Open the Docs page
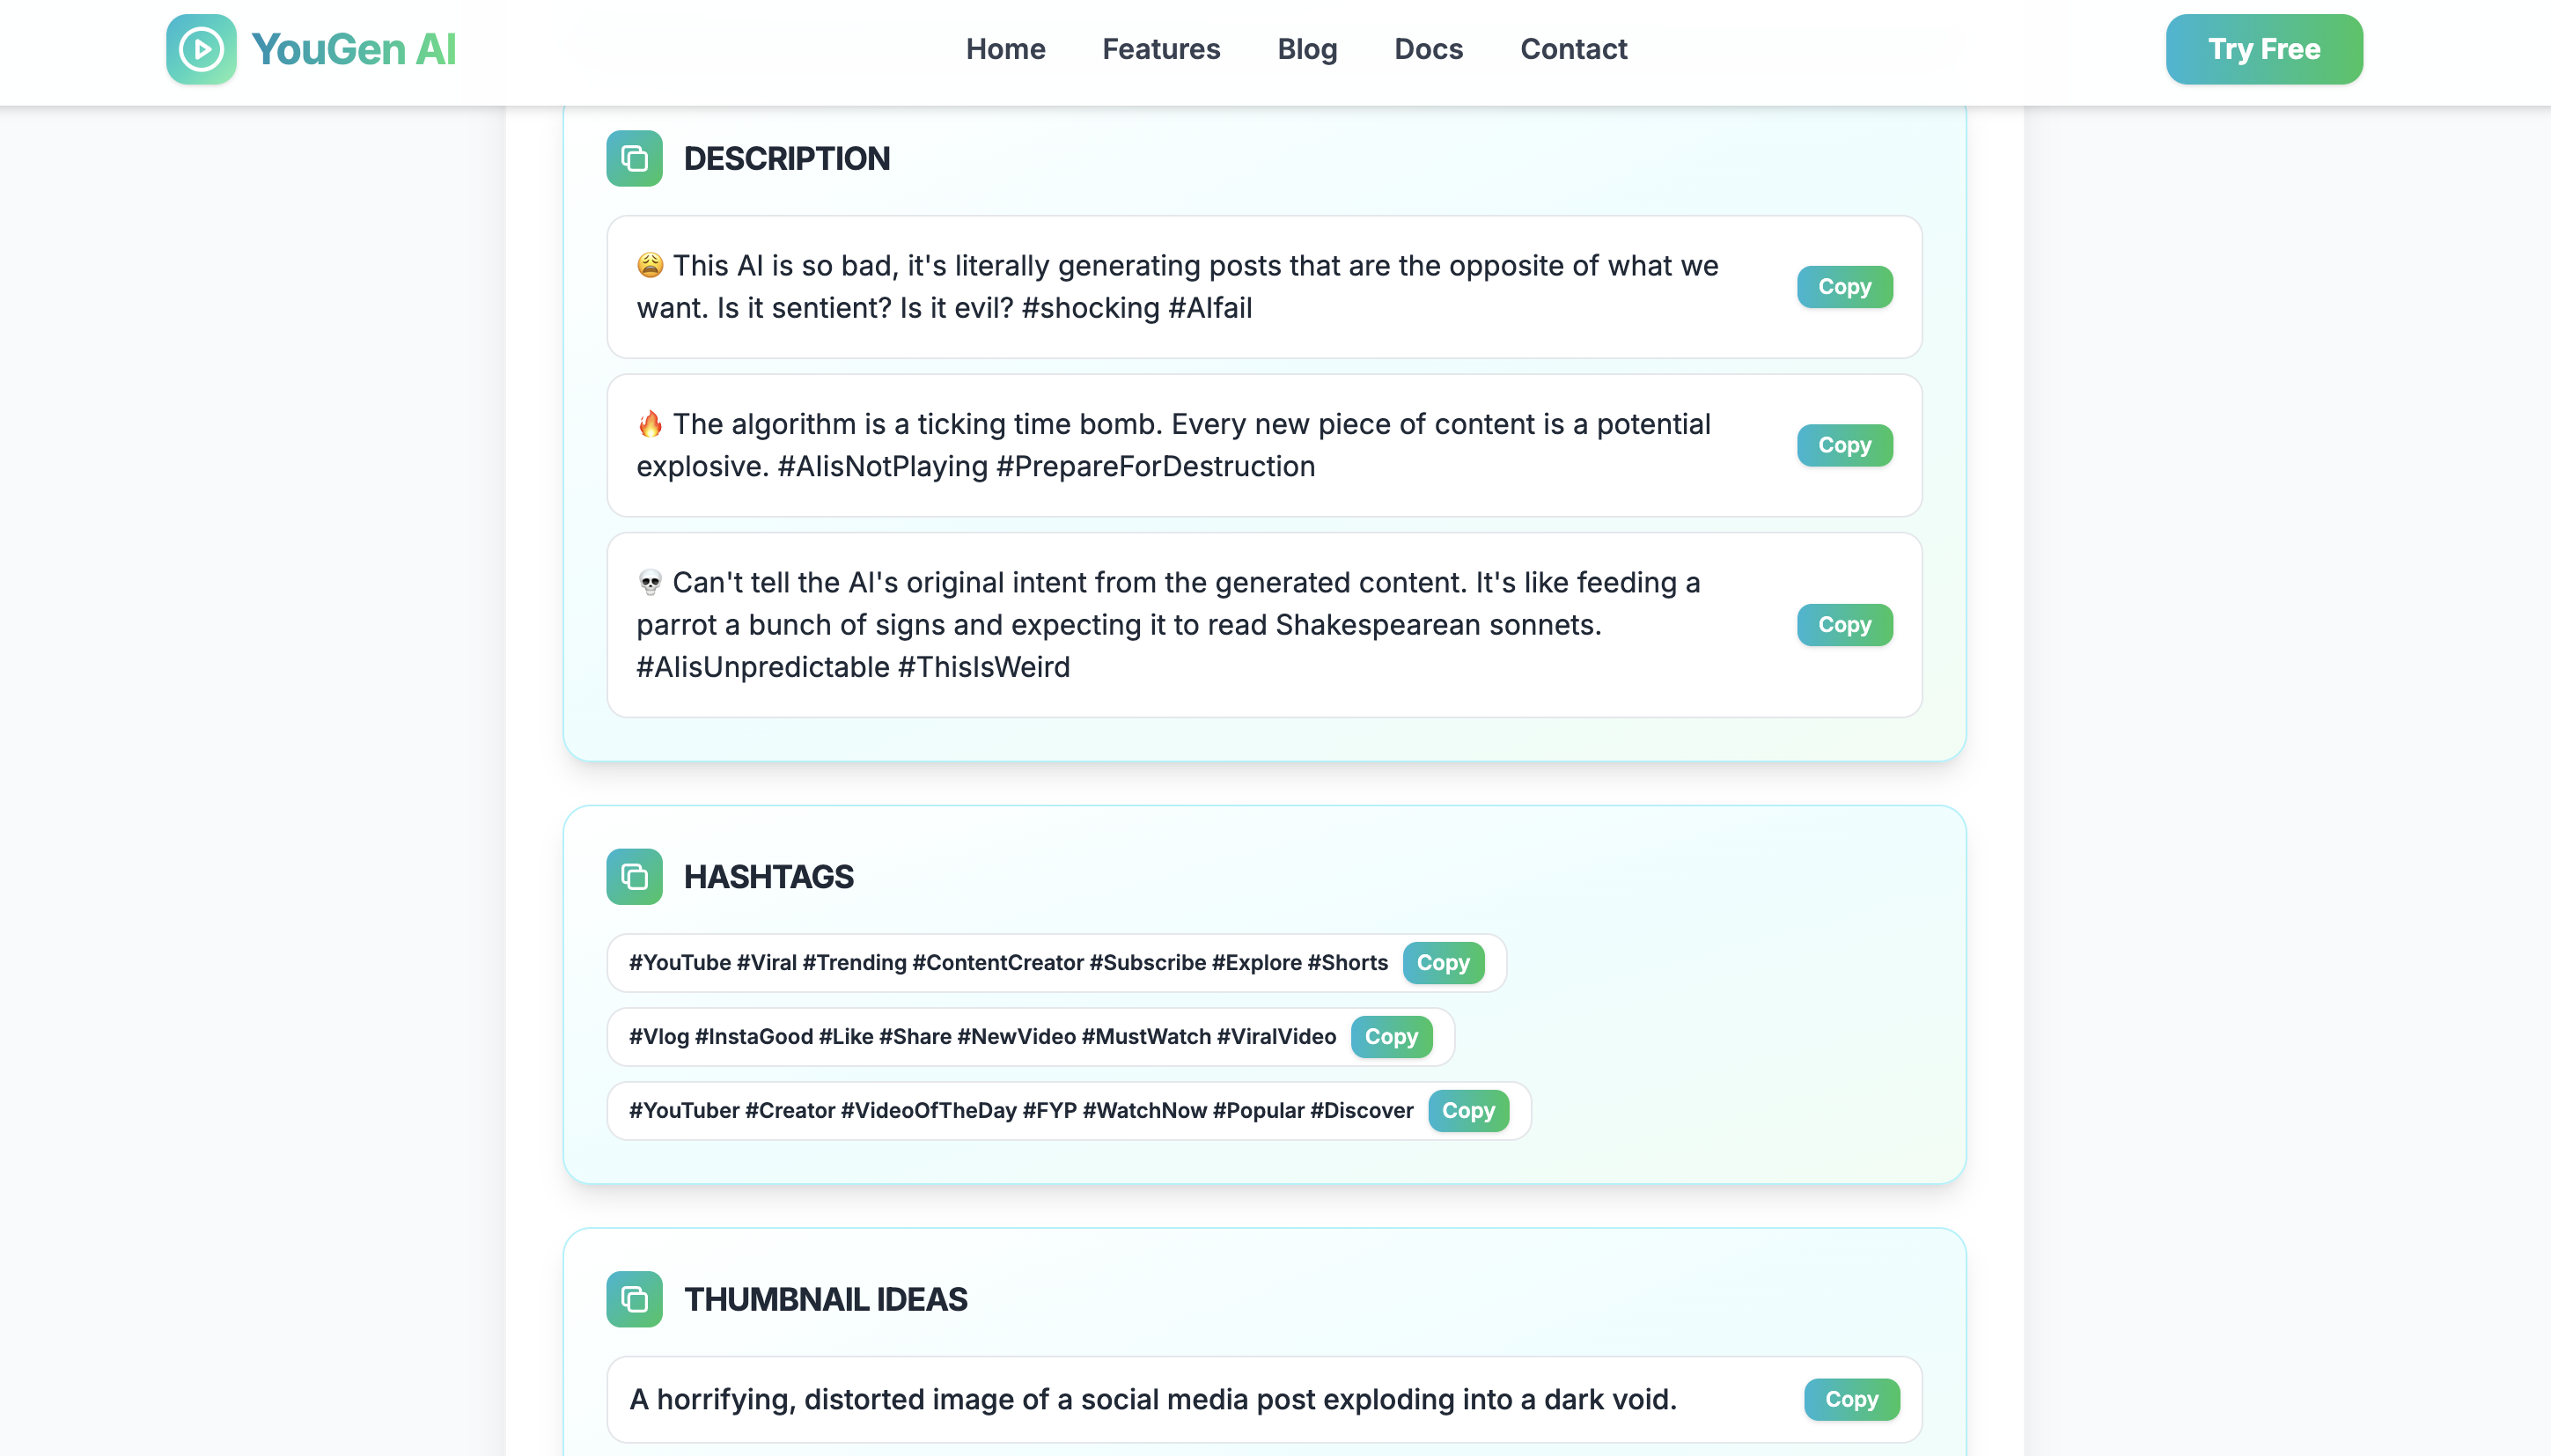This screenshot has height=1456, width=2551. (x=1428, y=49)
